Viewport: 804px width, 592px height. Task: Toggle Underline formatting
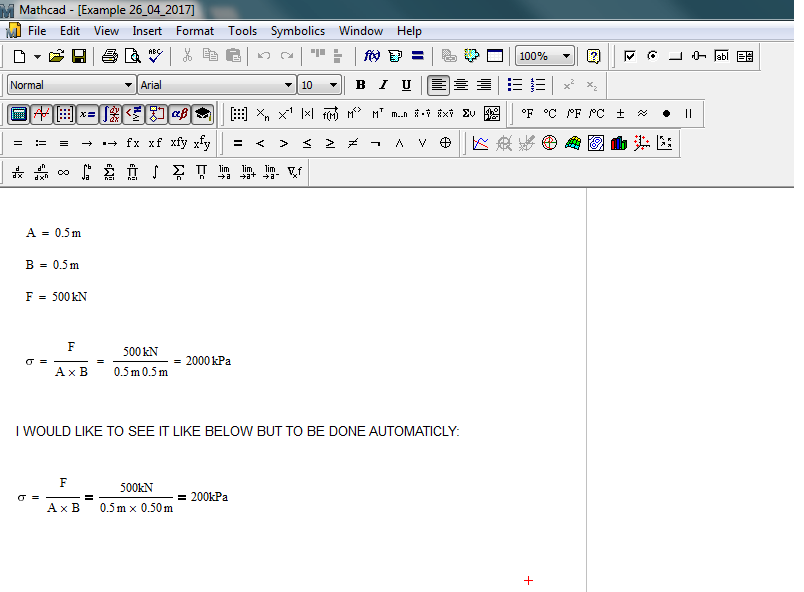pos(406,85)
